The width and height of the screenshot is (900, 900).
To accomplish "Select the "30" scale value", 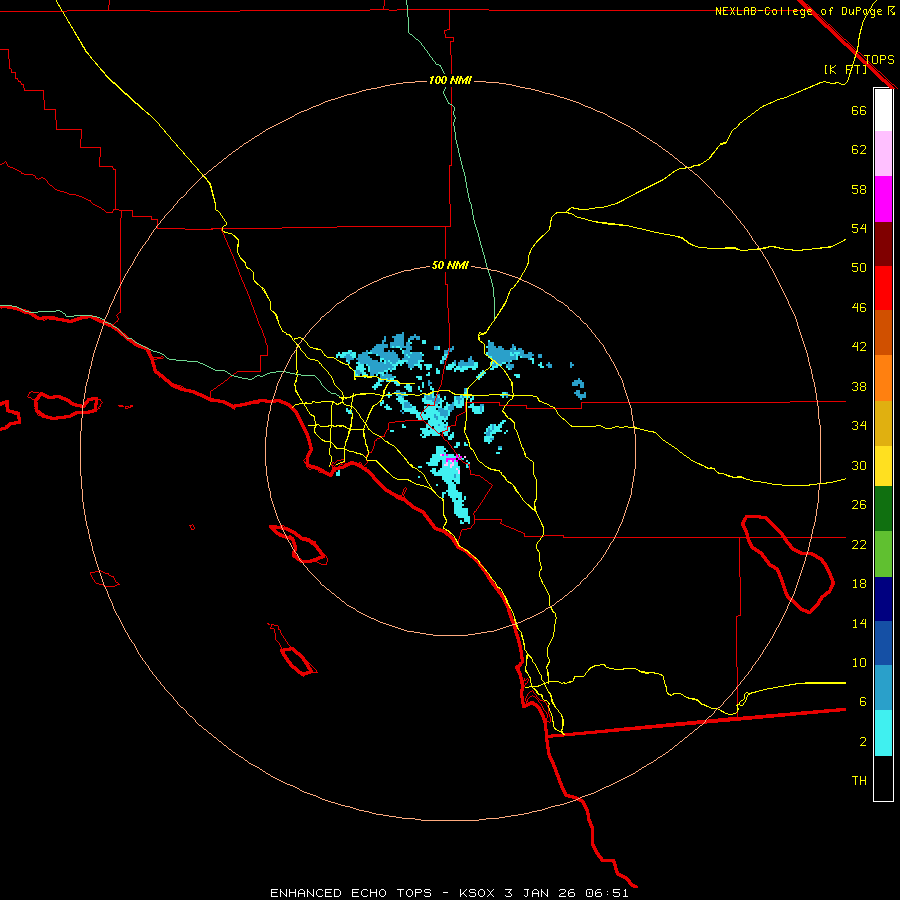I will pyautogui.click(x=859, y=465).
